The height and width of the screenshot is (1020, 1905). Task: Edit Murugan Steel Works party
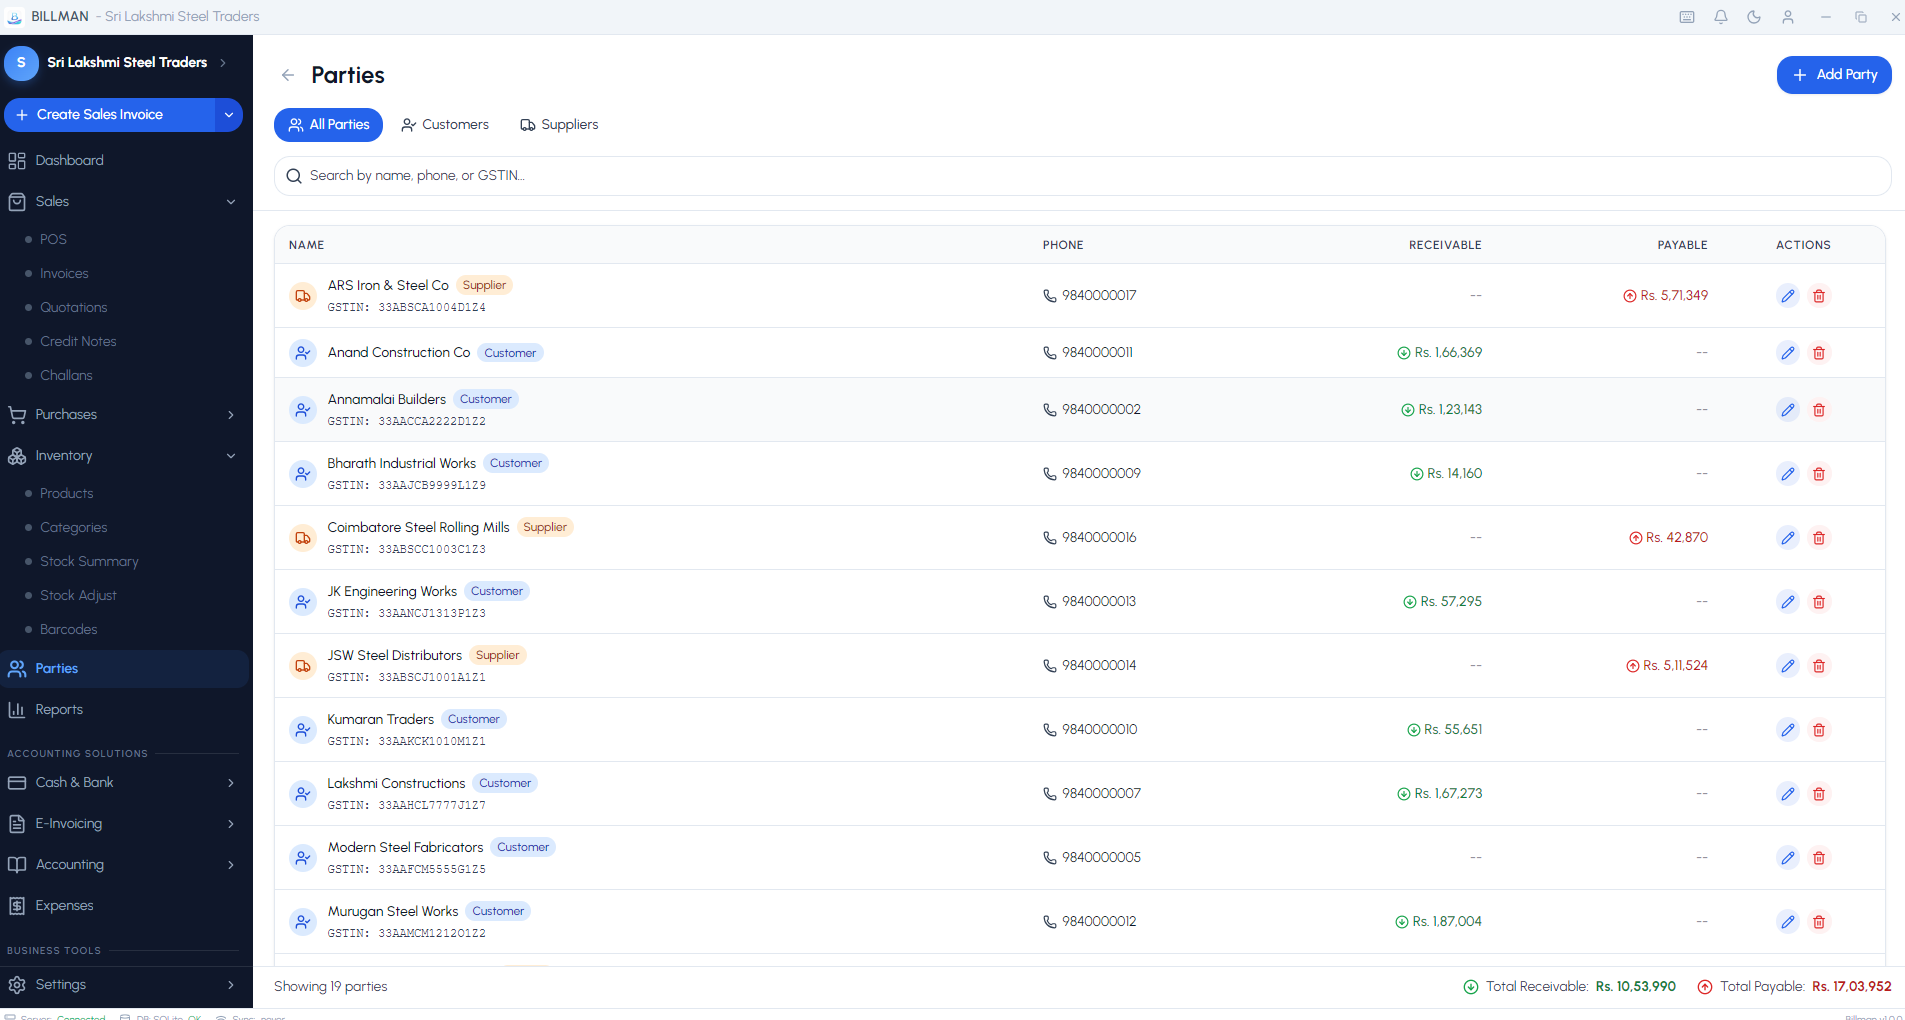click(1788, 922)
